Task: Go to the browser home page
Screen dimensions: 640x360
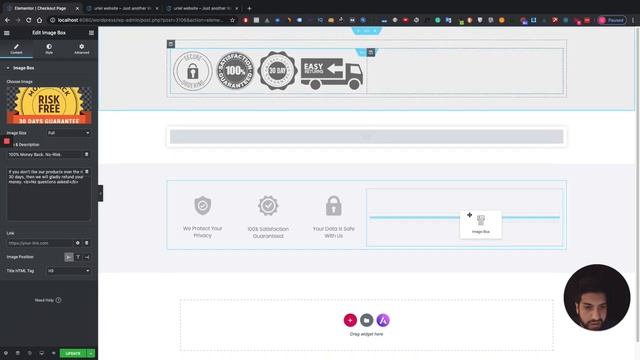Action: 39,20
